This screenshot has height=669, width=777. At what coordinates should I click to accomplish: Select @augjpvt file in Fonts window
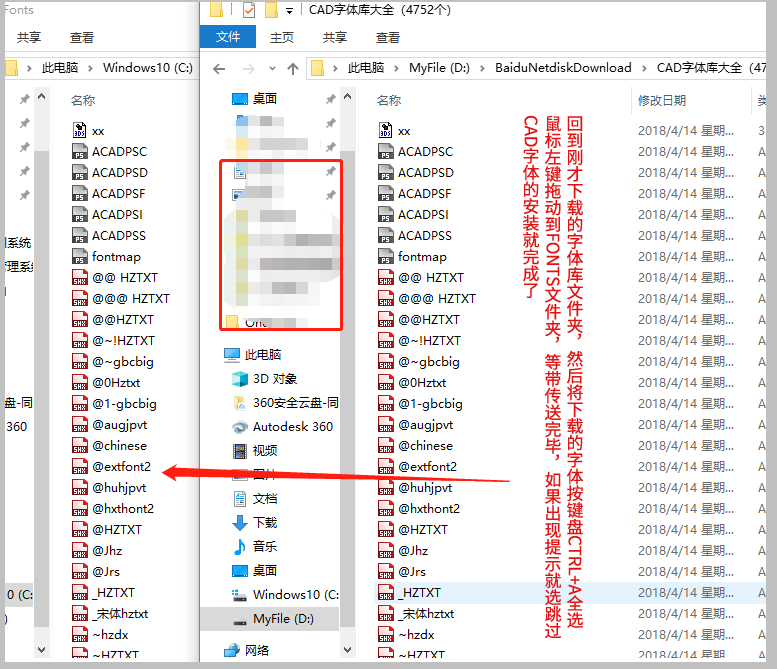pyautogui.click(x=119, y=425)
